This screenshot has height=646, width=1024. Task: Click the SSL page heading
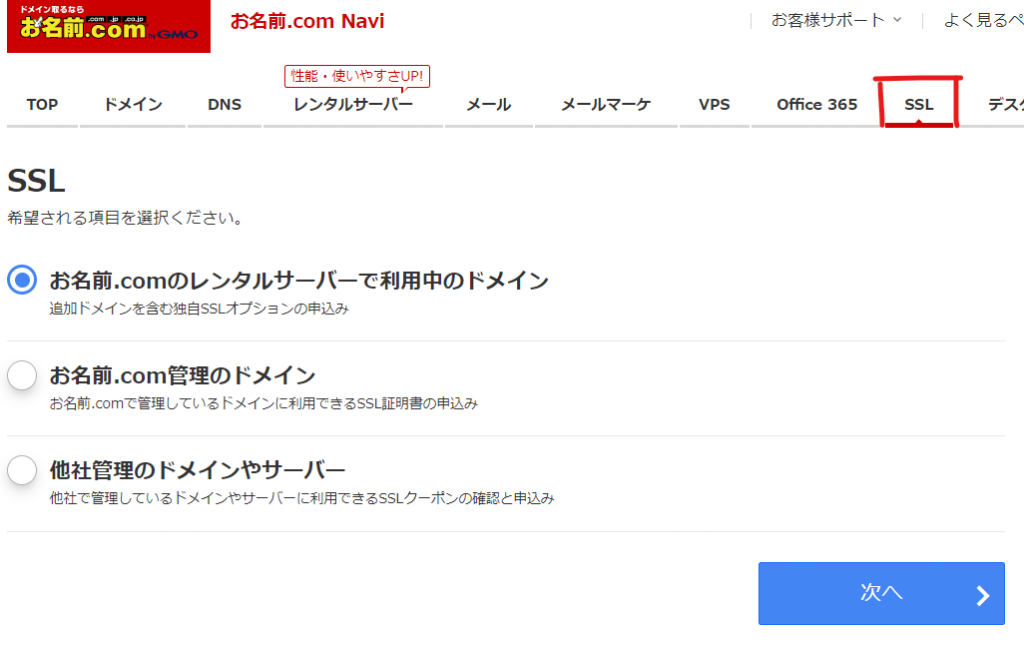tap(36, 181)
